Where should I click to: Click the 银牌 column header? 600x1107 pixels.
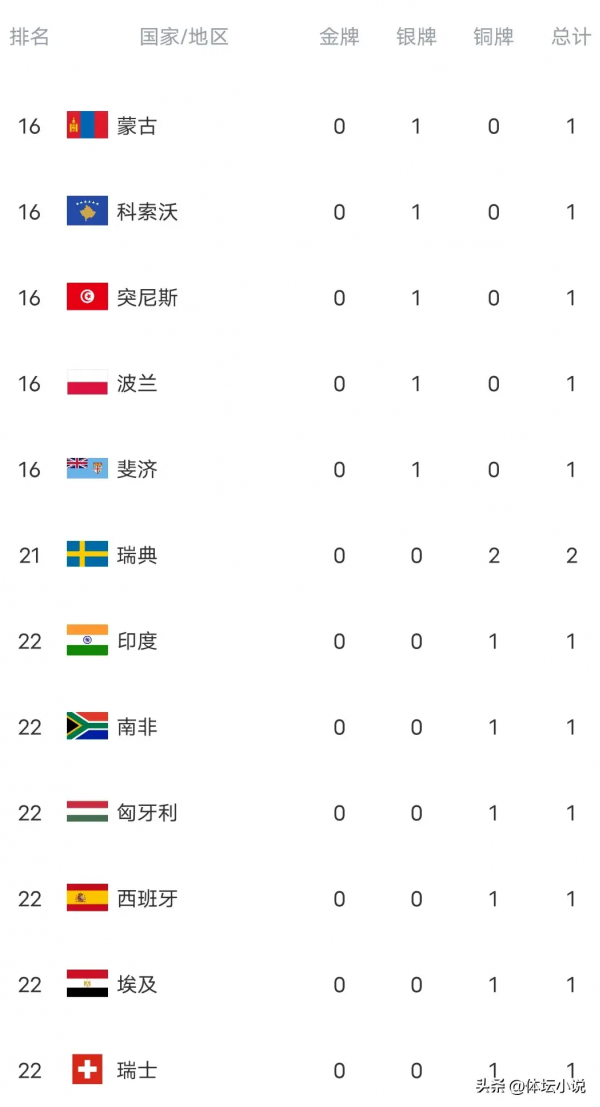pos(416,37)
